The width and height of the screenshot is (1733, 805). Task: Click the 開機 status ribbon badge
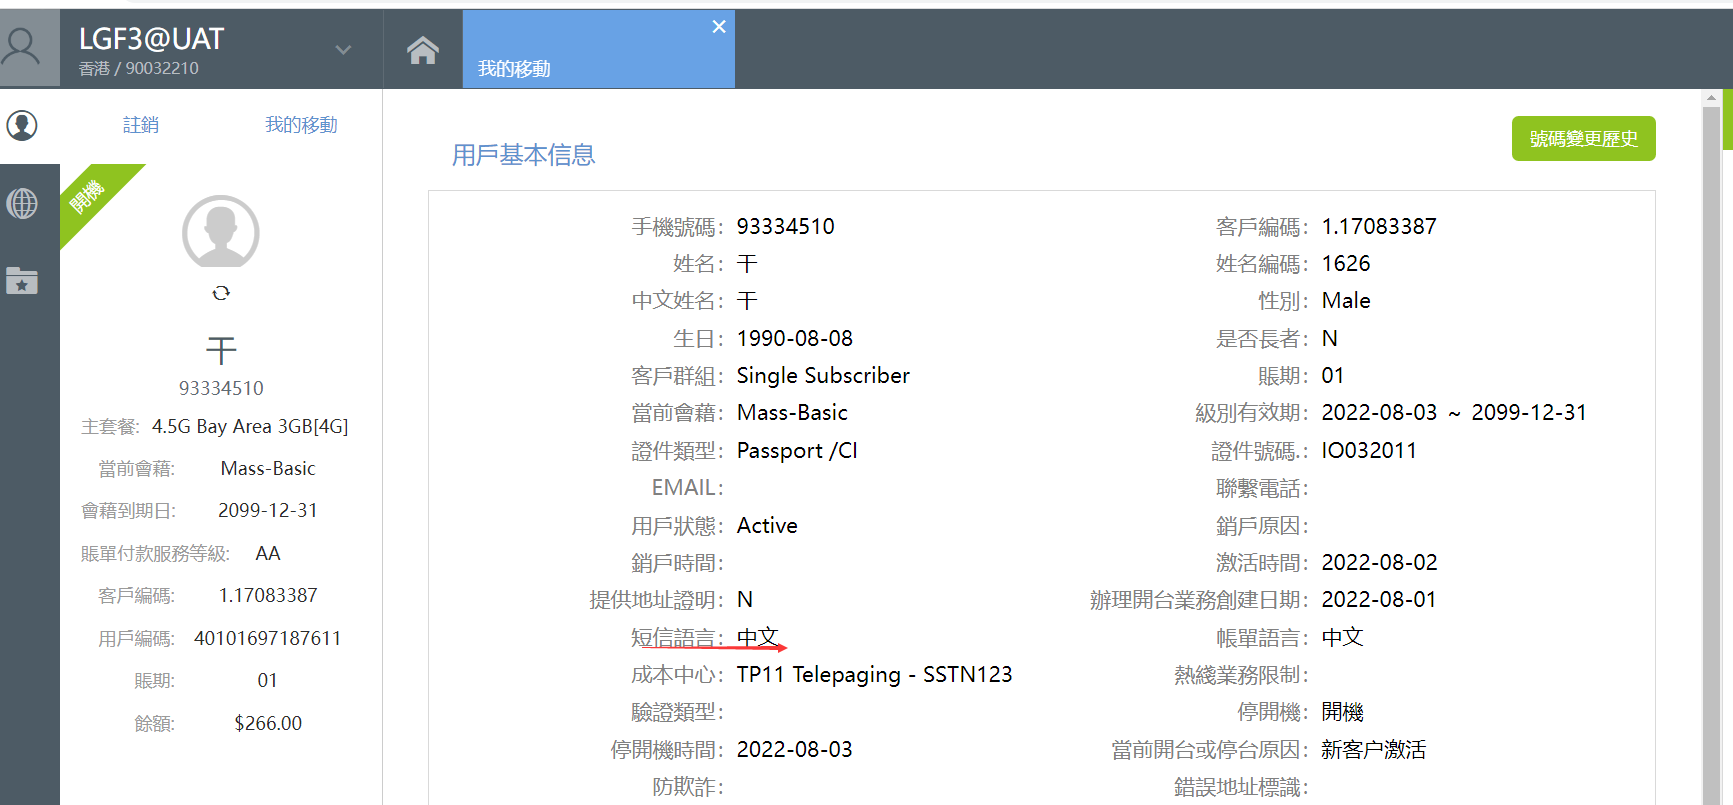[x=88, y=196]
